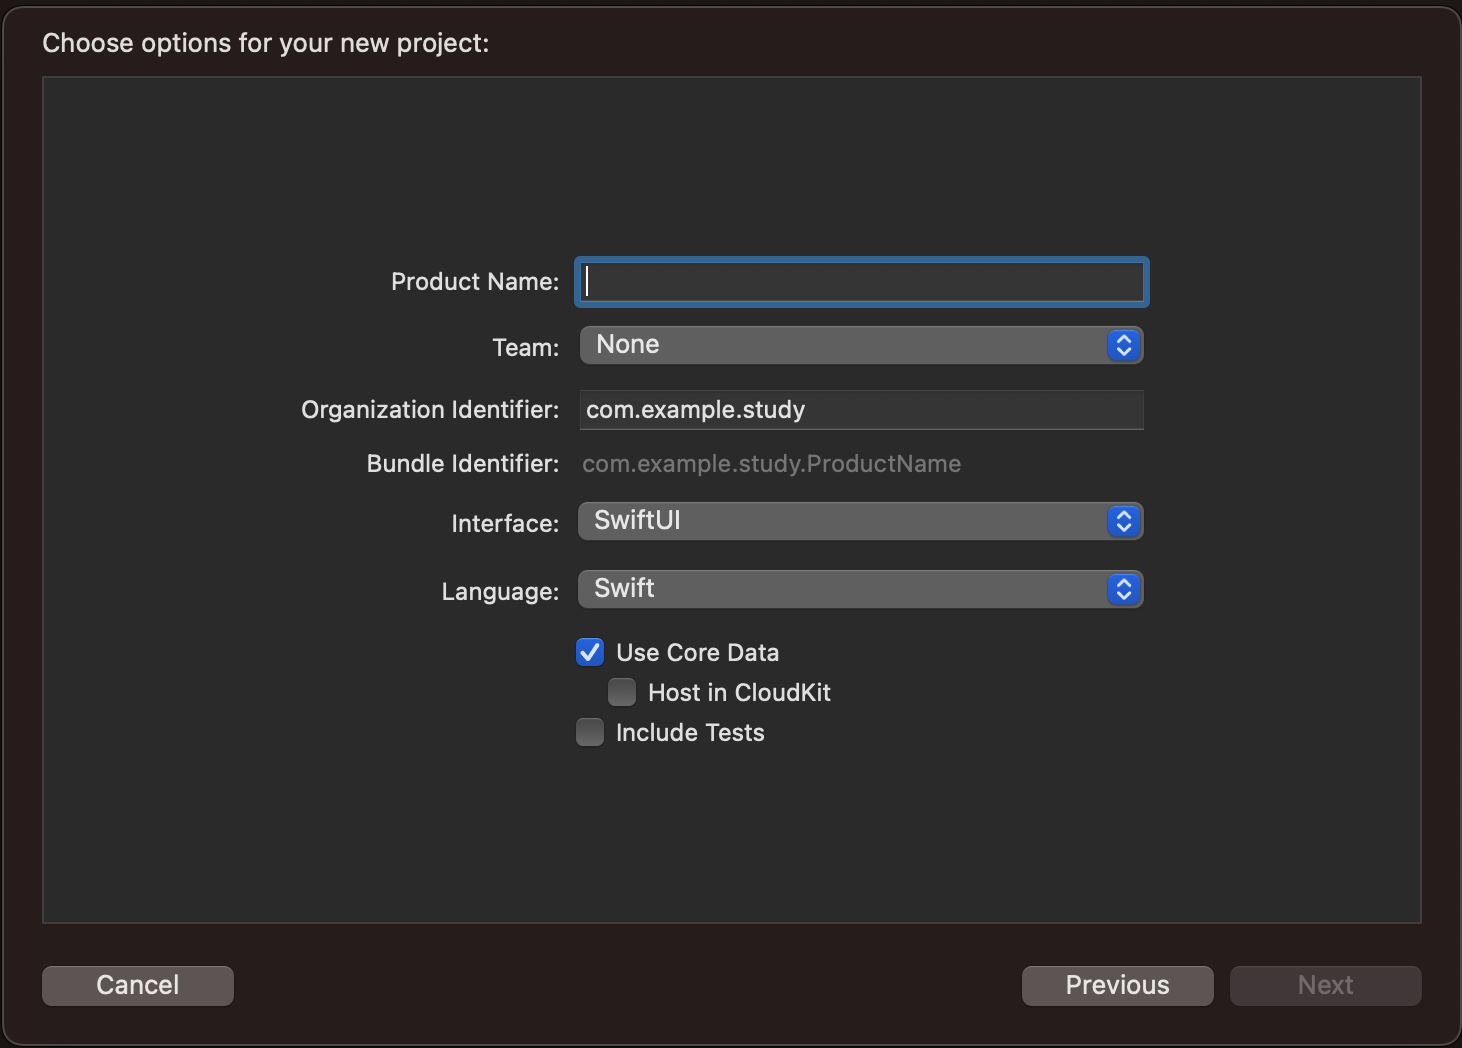The image size is (1462, 1048).
Task: Click the 'Language:' label
Action: coord(500,592)
